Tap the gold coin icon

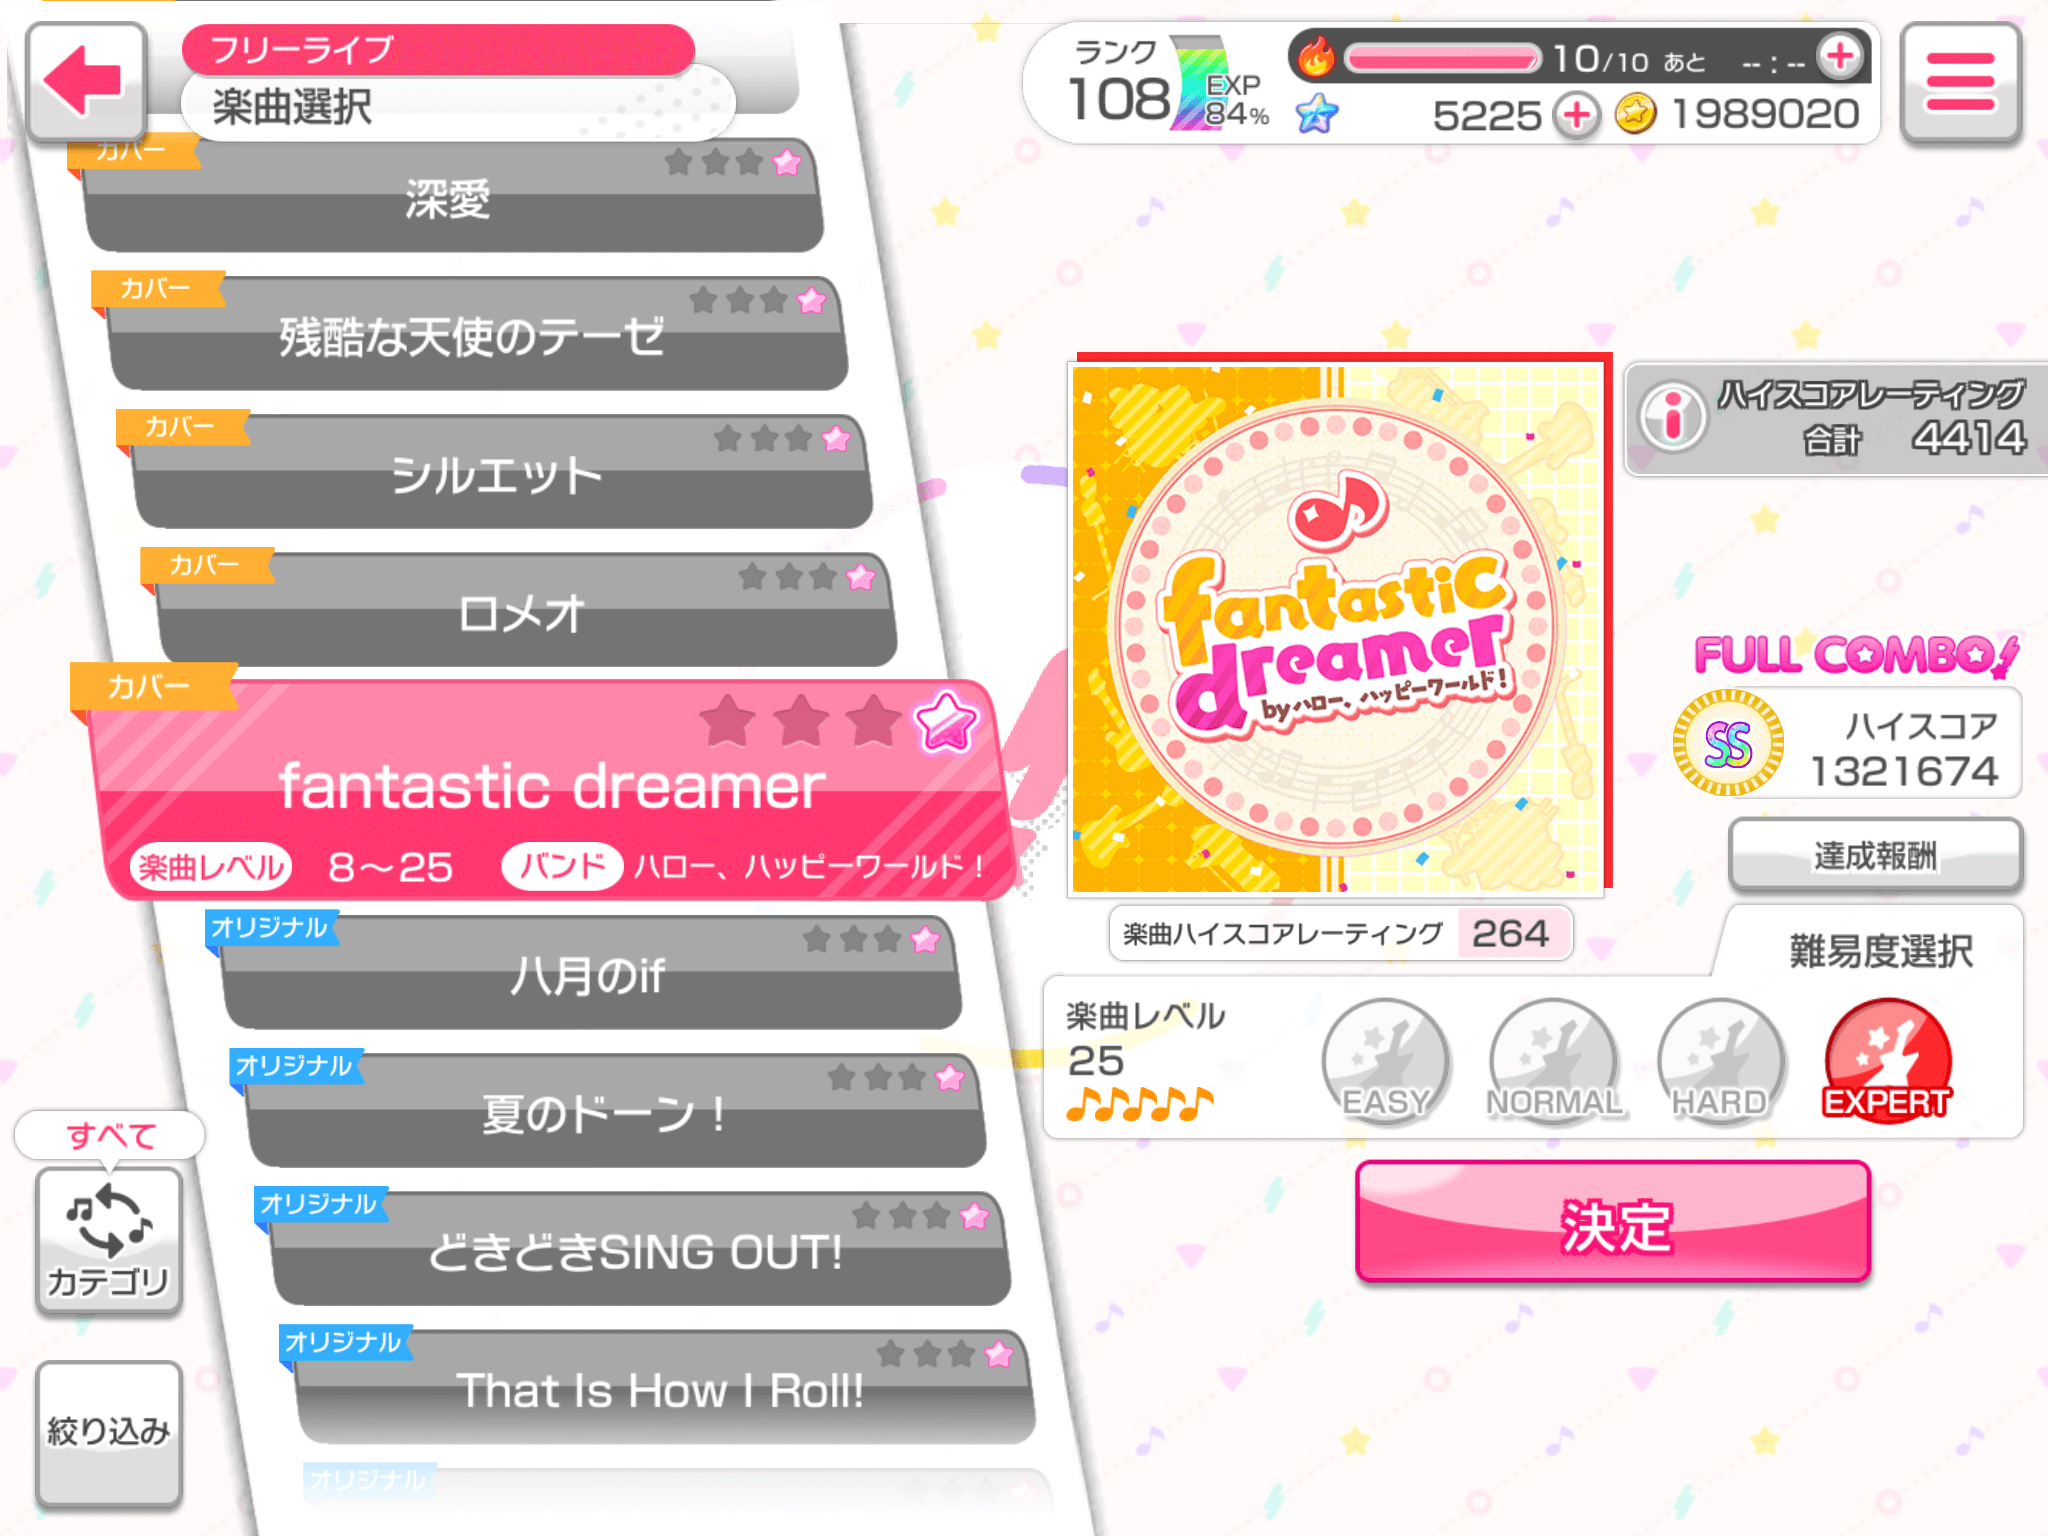[x=1635, y=114]
